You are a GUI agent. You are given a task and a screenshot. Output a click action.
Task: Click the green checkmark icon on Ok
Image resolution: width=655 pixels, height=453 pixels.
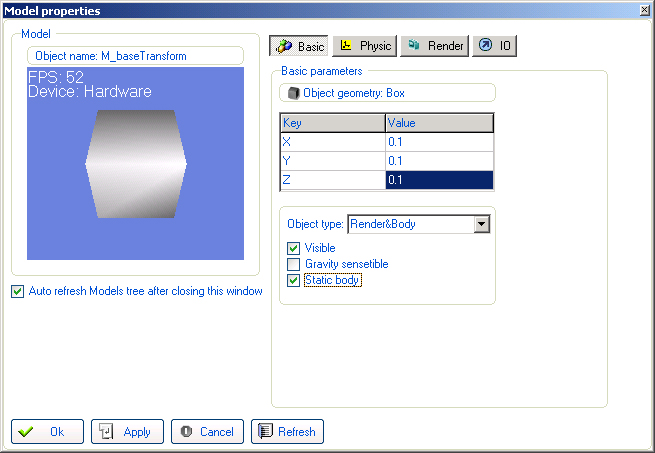pyautogui.click(x=26, y=432)
